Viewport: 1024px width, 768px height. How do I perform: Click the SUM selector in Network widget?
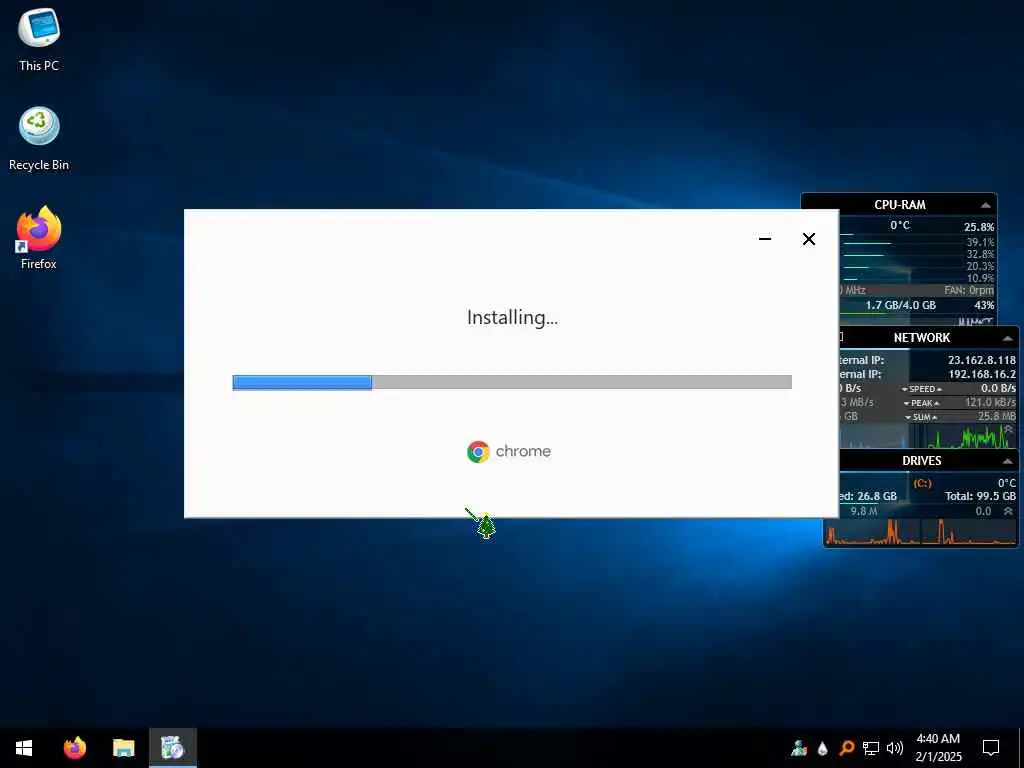(921, 417)
